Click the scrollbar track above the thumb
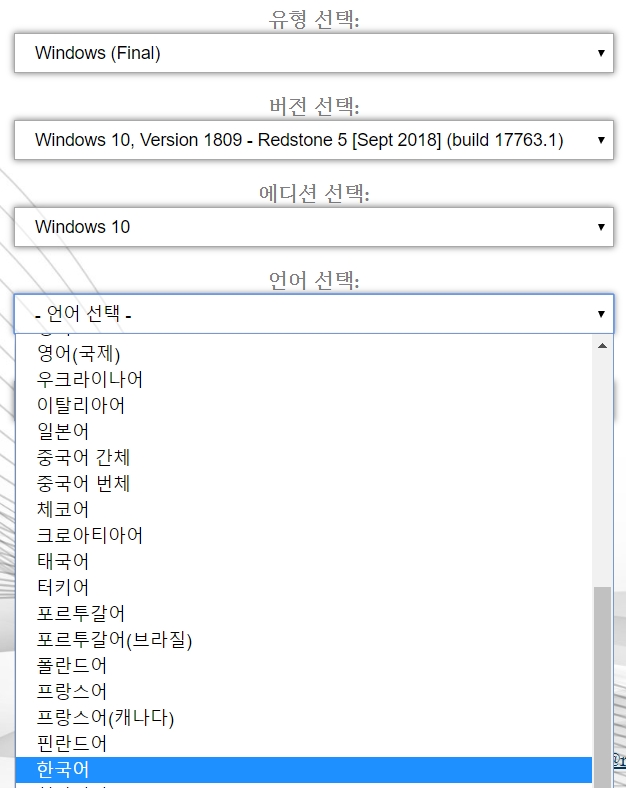Viewport: 626px width, 788px height. [x=602, y=470]
